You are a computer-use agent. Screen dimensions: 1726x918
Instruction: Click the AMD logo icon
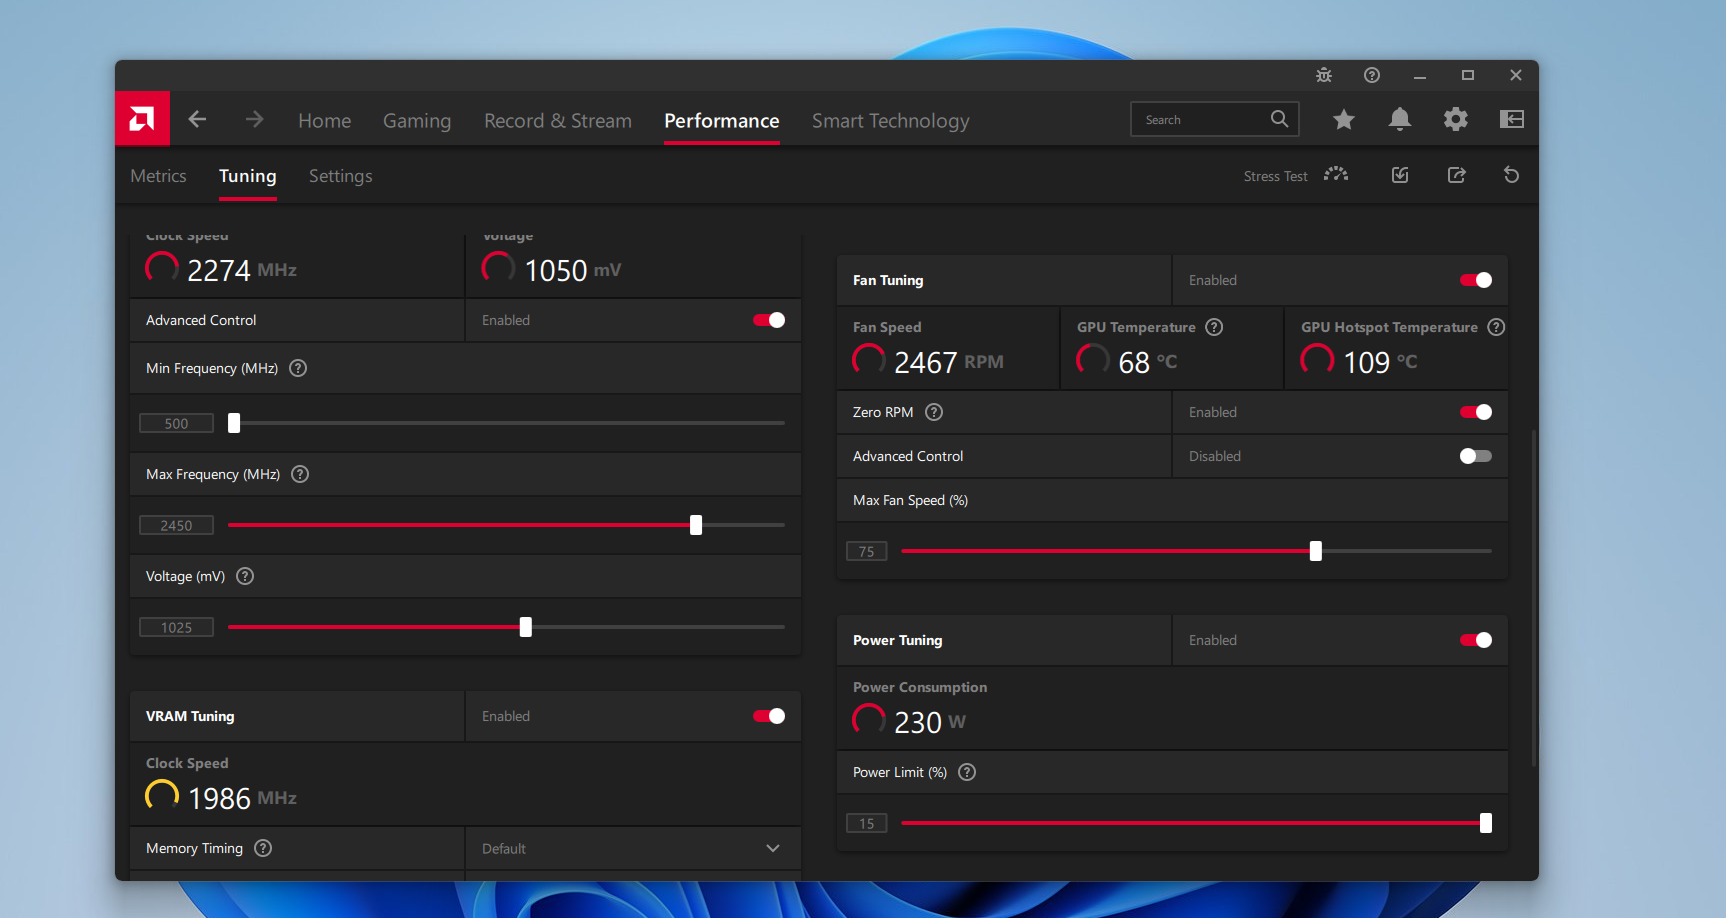coord(142,119)
